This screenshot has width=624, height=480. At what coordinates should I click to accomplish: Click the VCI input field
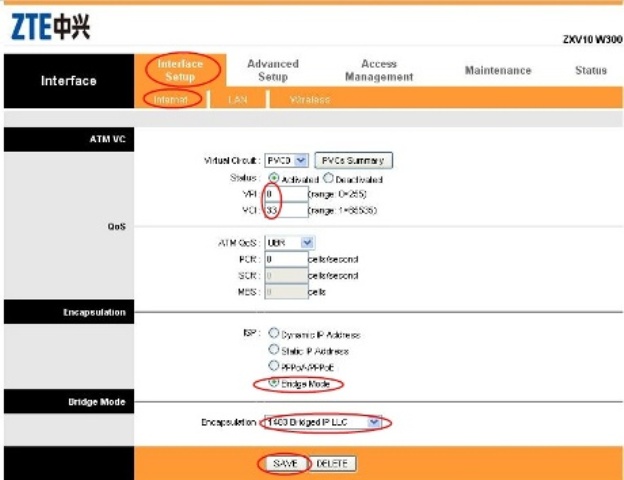[x=286, y=210]
